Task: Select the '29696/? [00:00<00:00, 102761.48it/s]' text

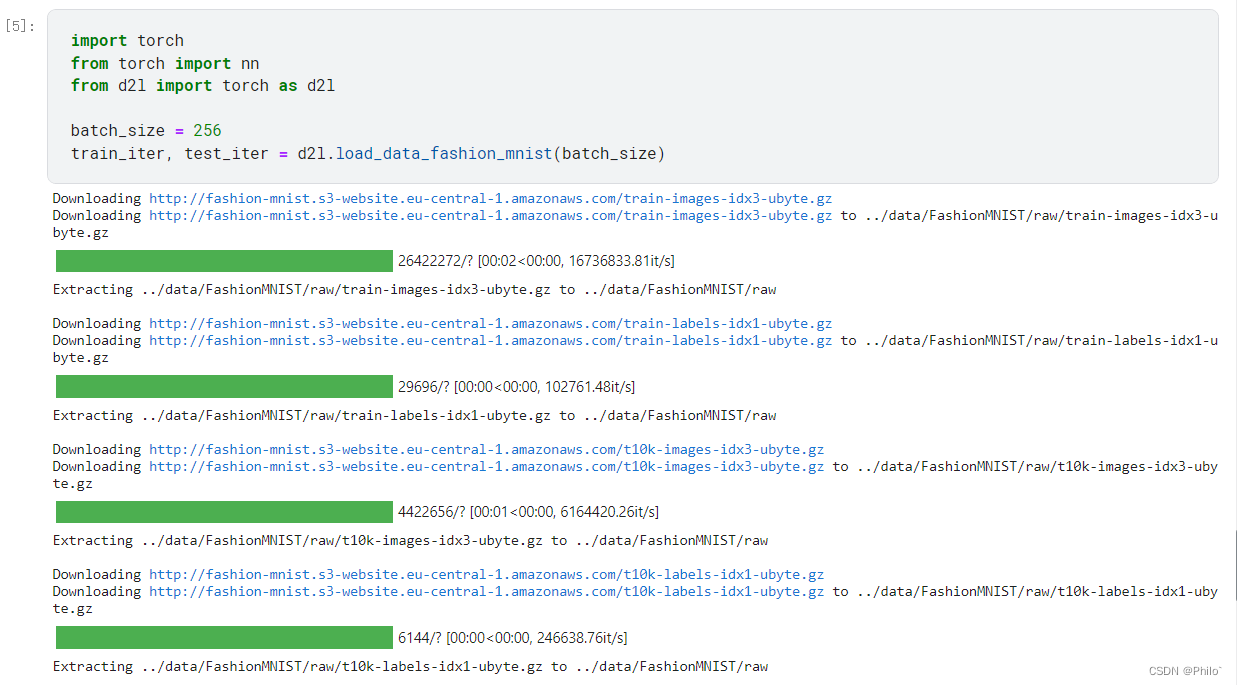Action: click(516, 386)
